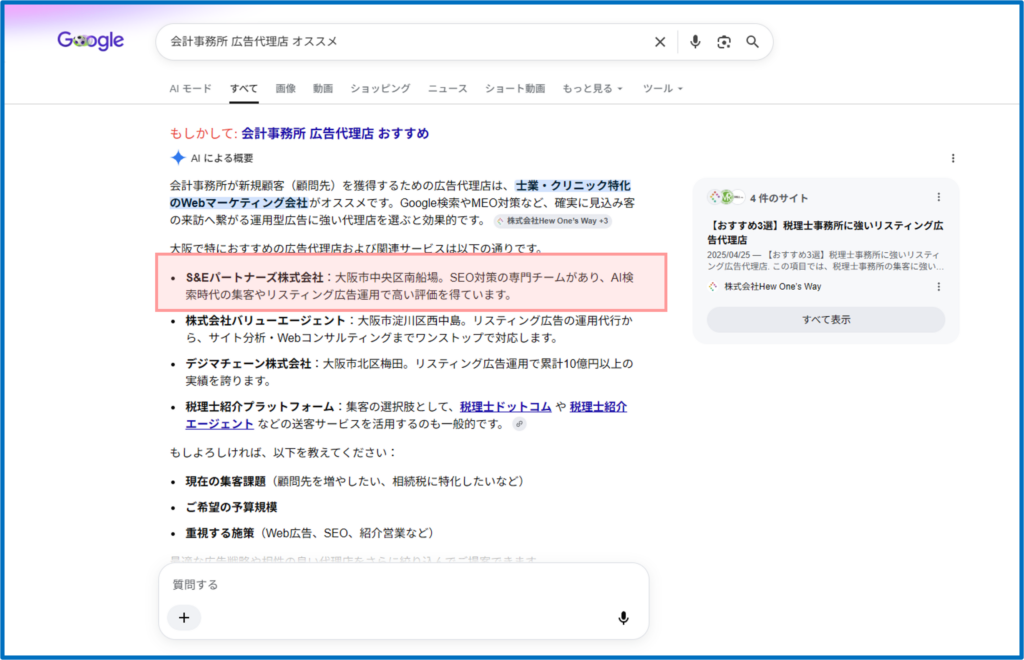Click the 株式会社Hew One's Way source name in card

click(x=773, y=287)
